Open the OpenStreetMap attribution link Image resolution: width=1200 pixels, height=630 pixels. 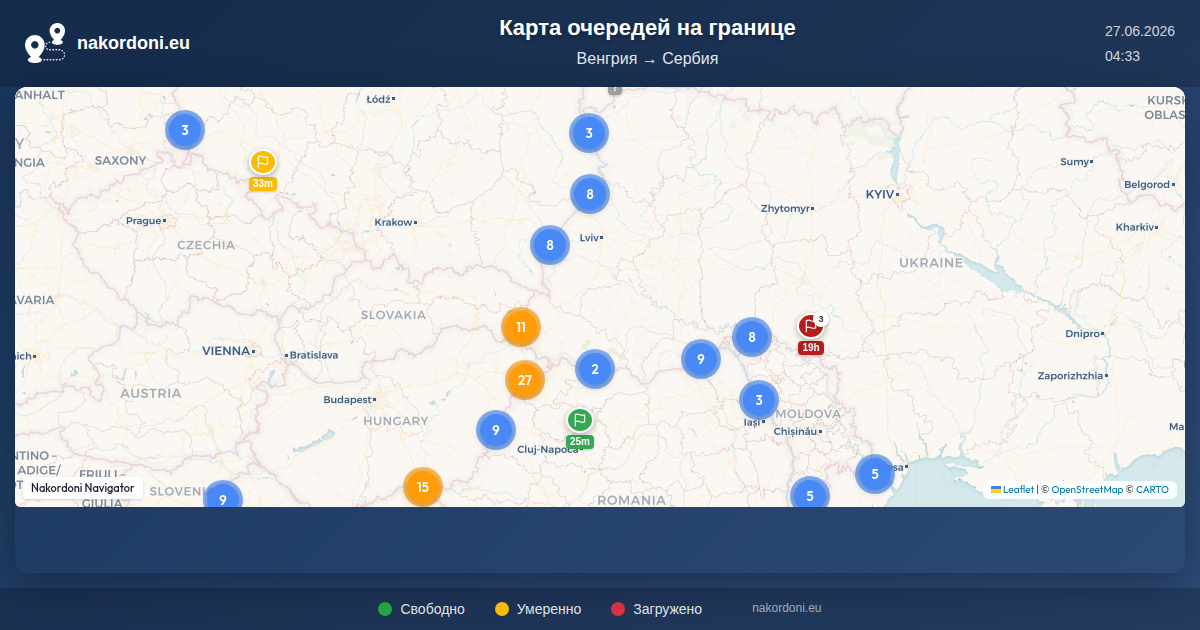pyautogui.click(x=1087, y=490)
